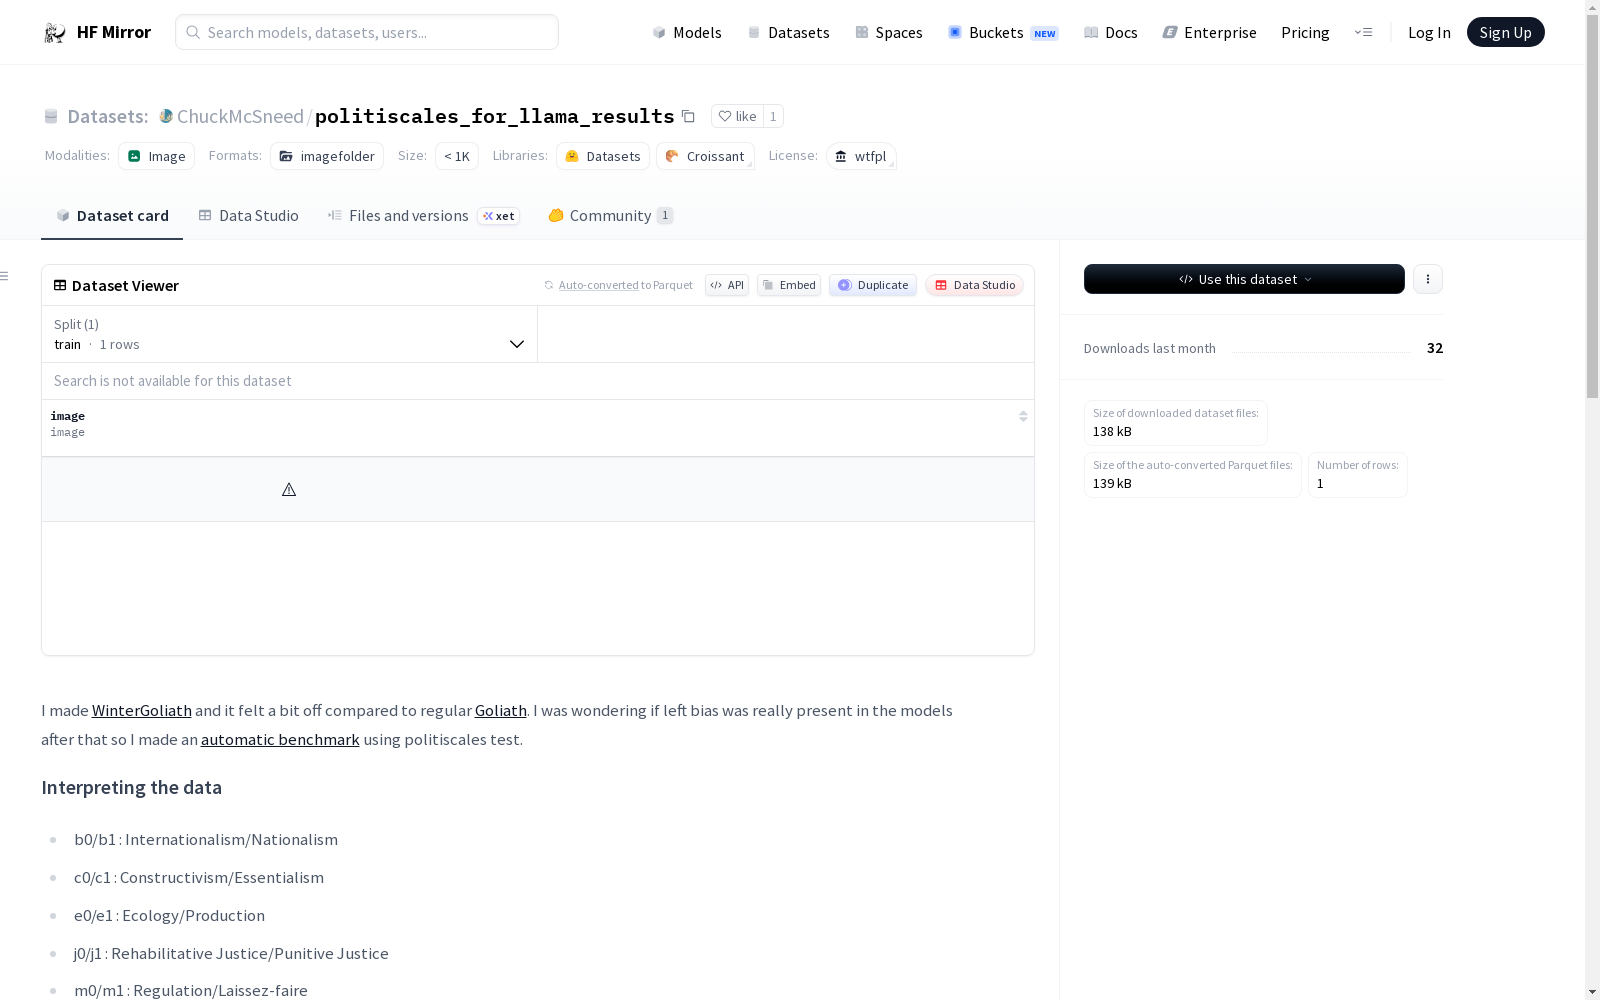
Task: Open the automatic benchmark link
Action: (280, 740)
